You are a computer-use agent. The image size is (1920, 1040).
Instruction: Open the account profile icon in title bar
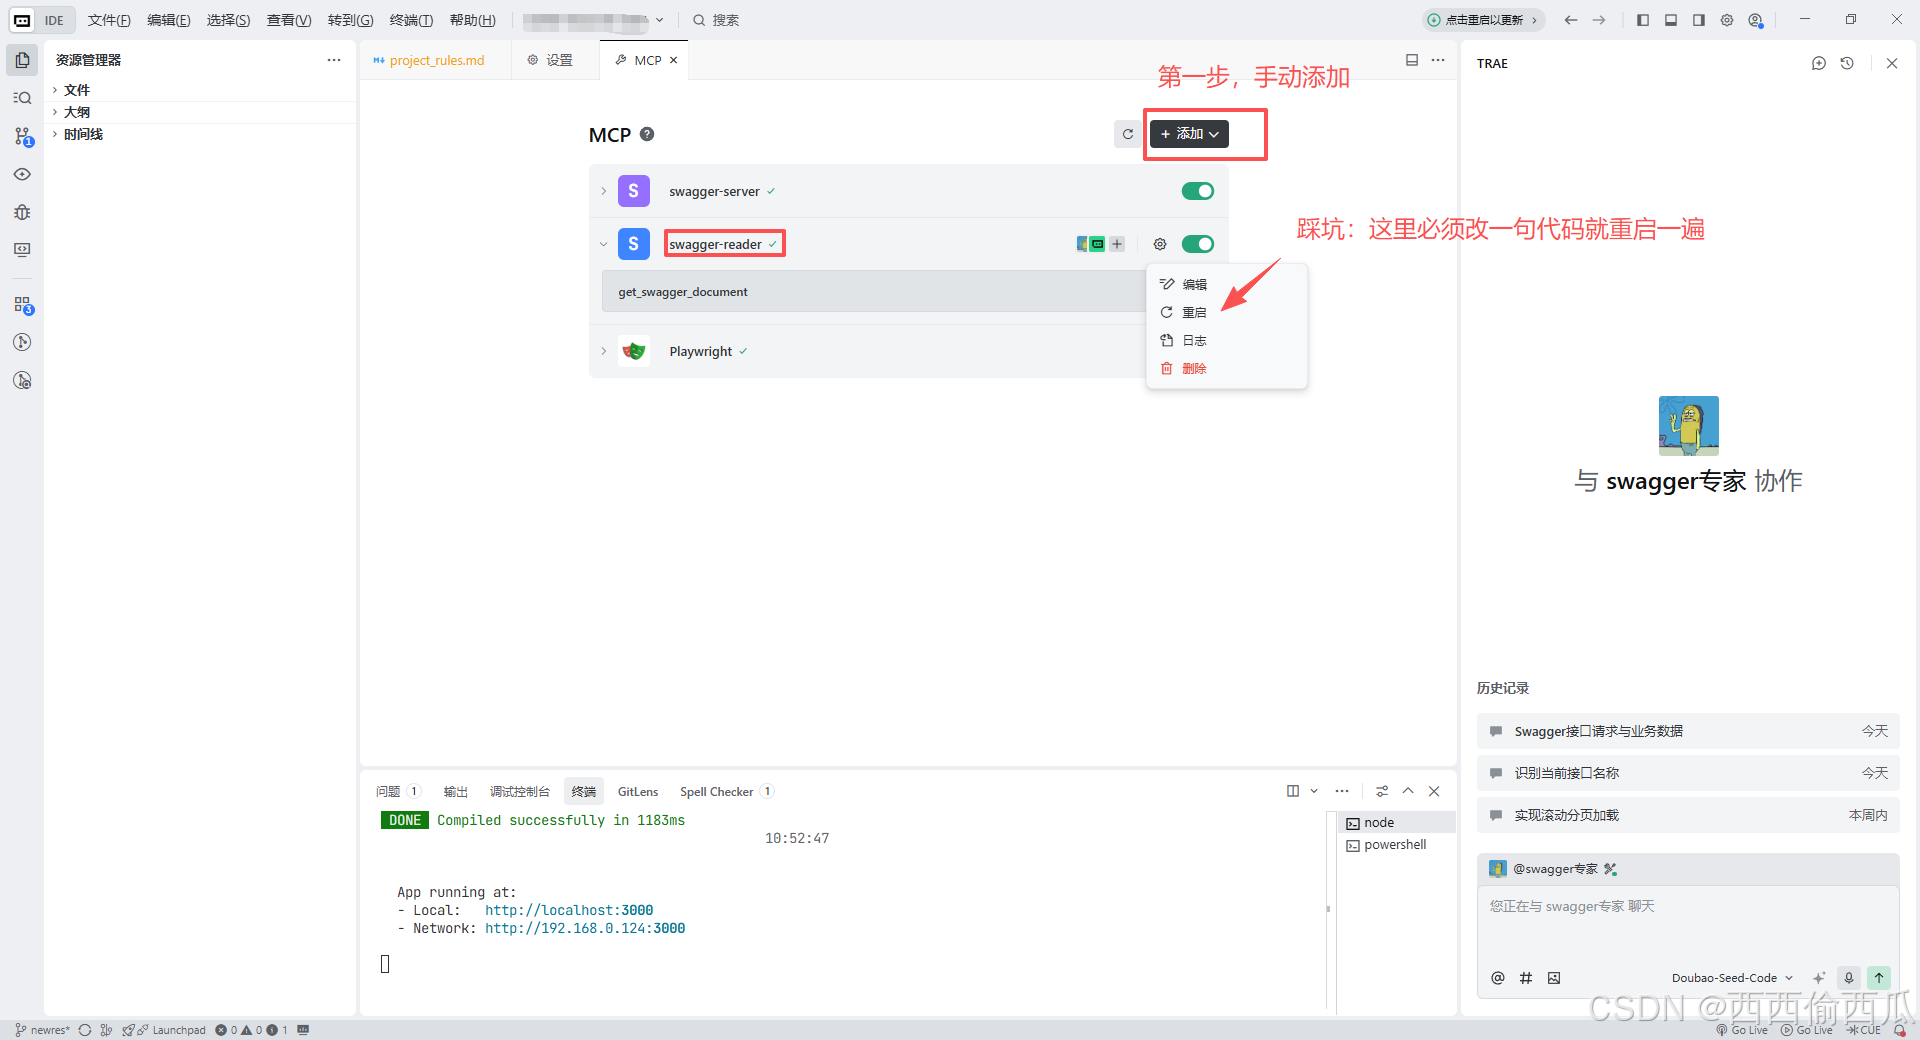[1755, 20]
